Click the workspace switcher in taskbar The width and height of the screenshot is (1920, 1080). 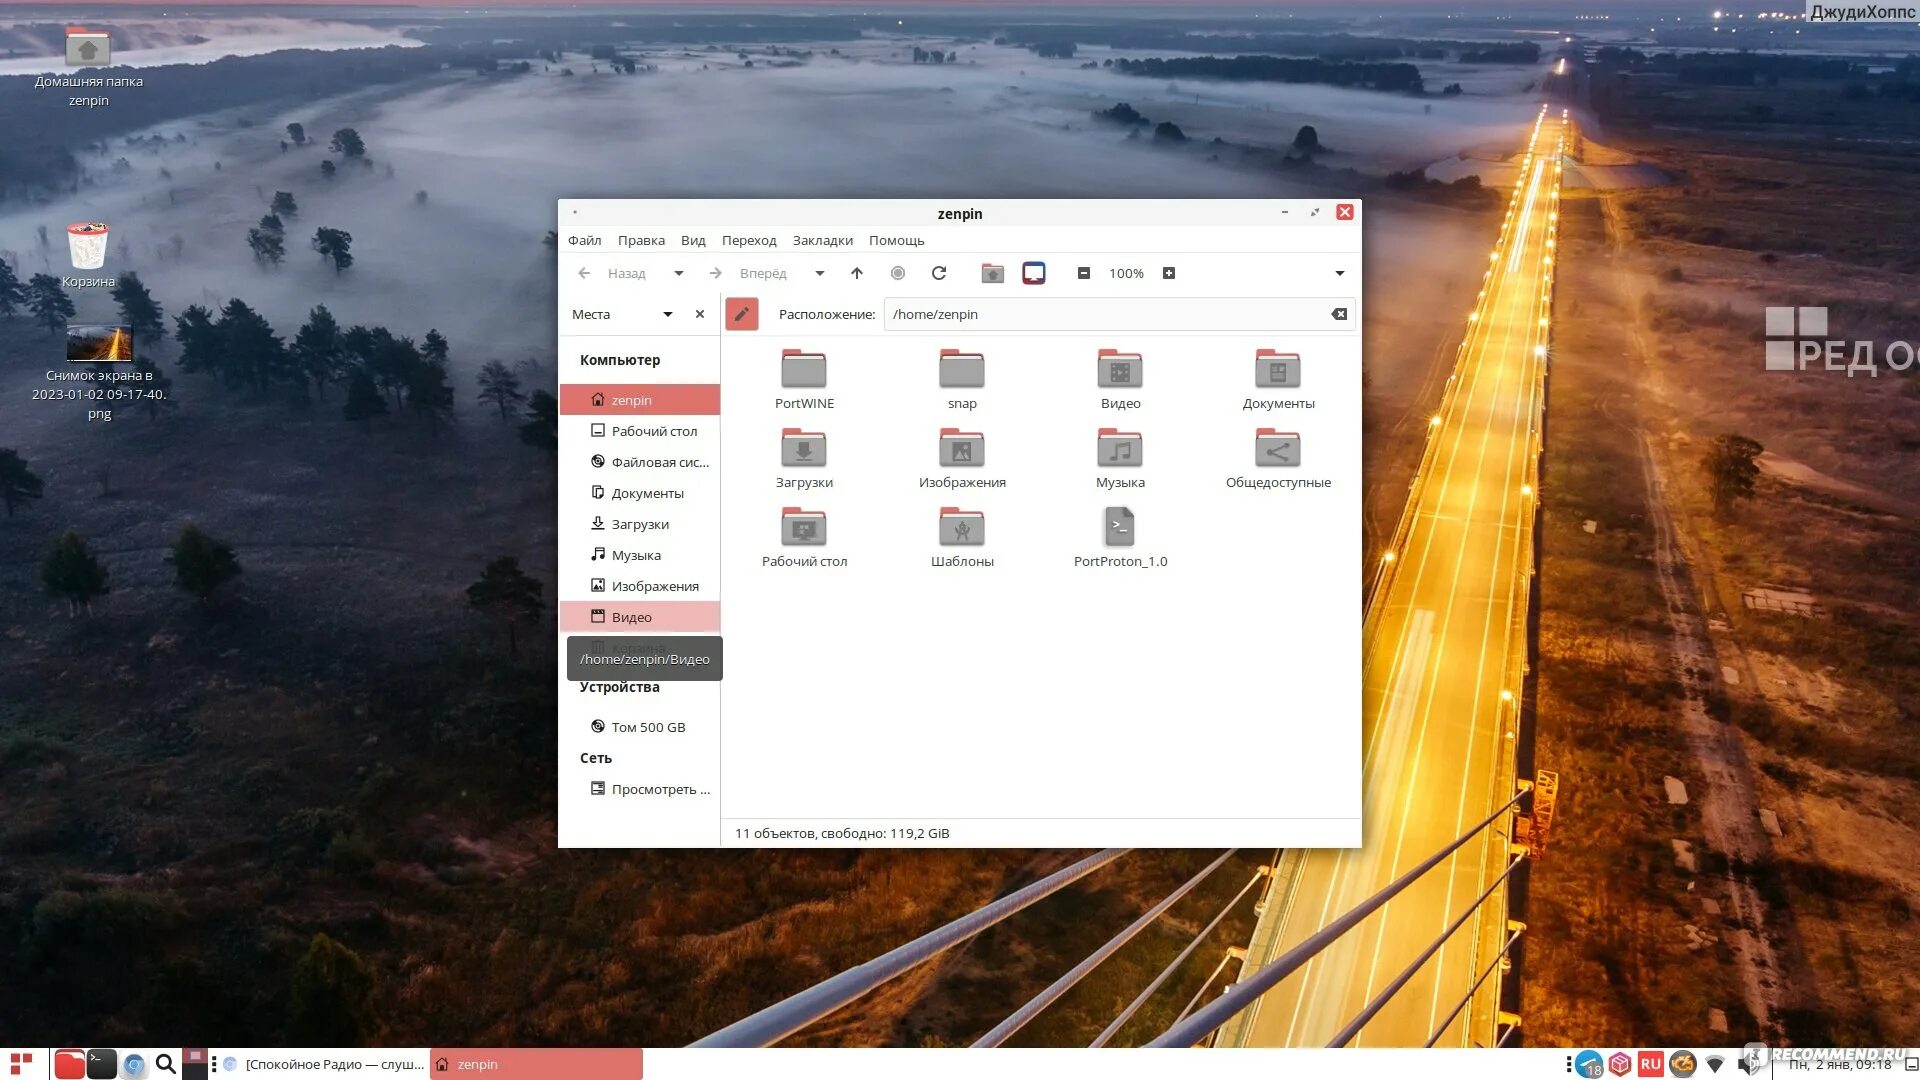click(195, 1064)
